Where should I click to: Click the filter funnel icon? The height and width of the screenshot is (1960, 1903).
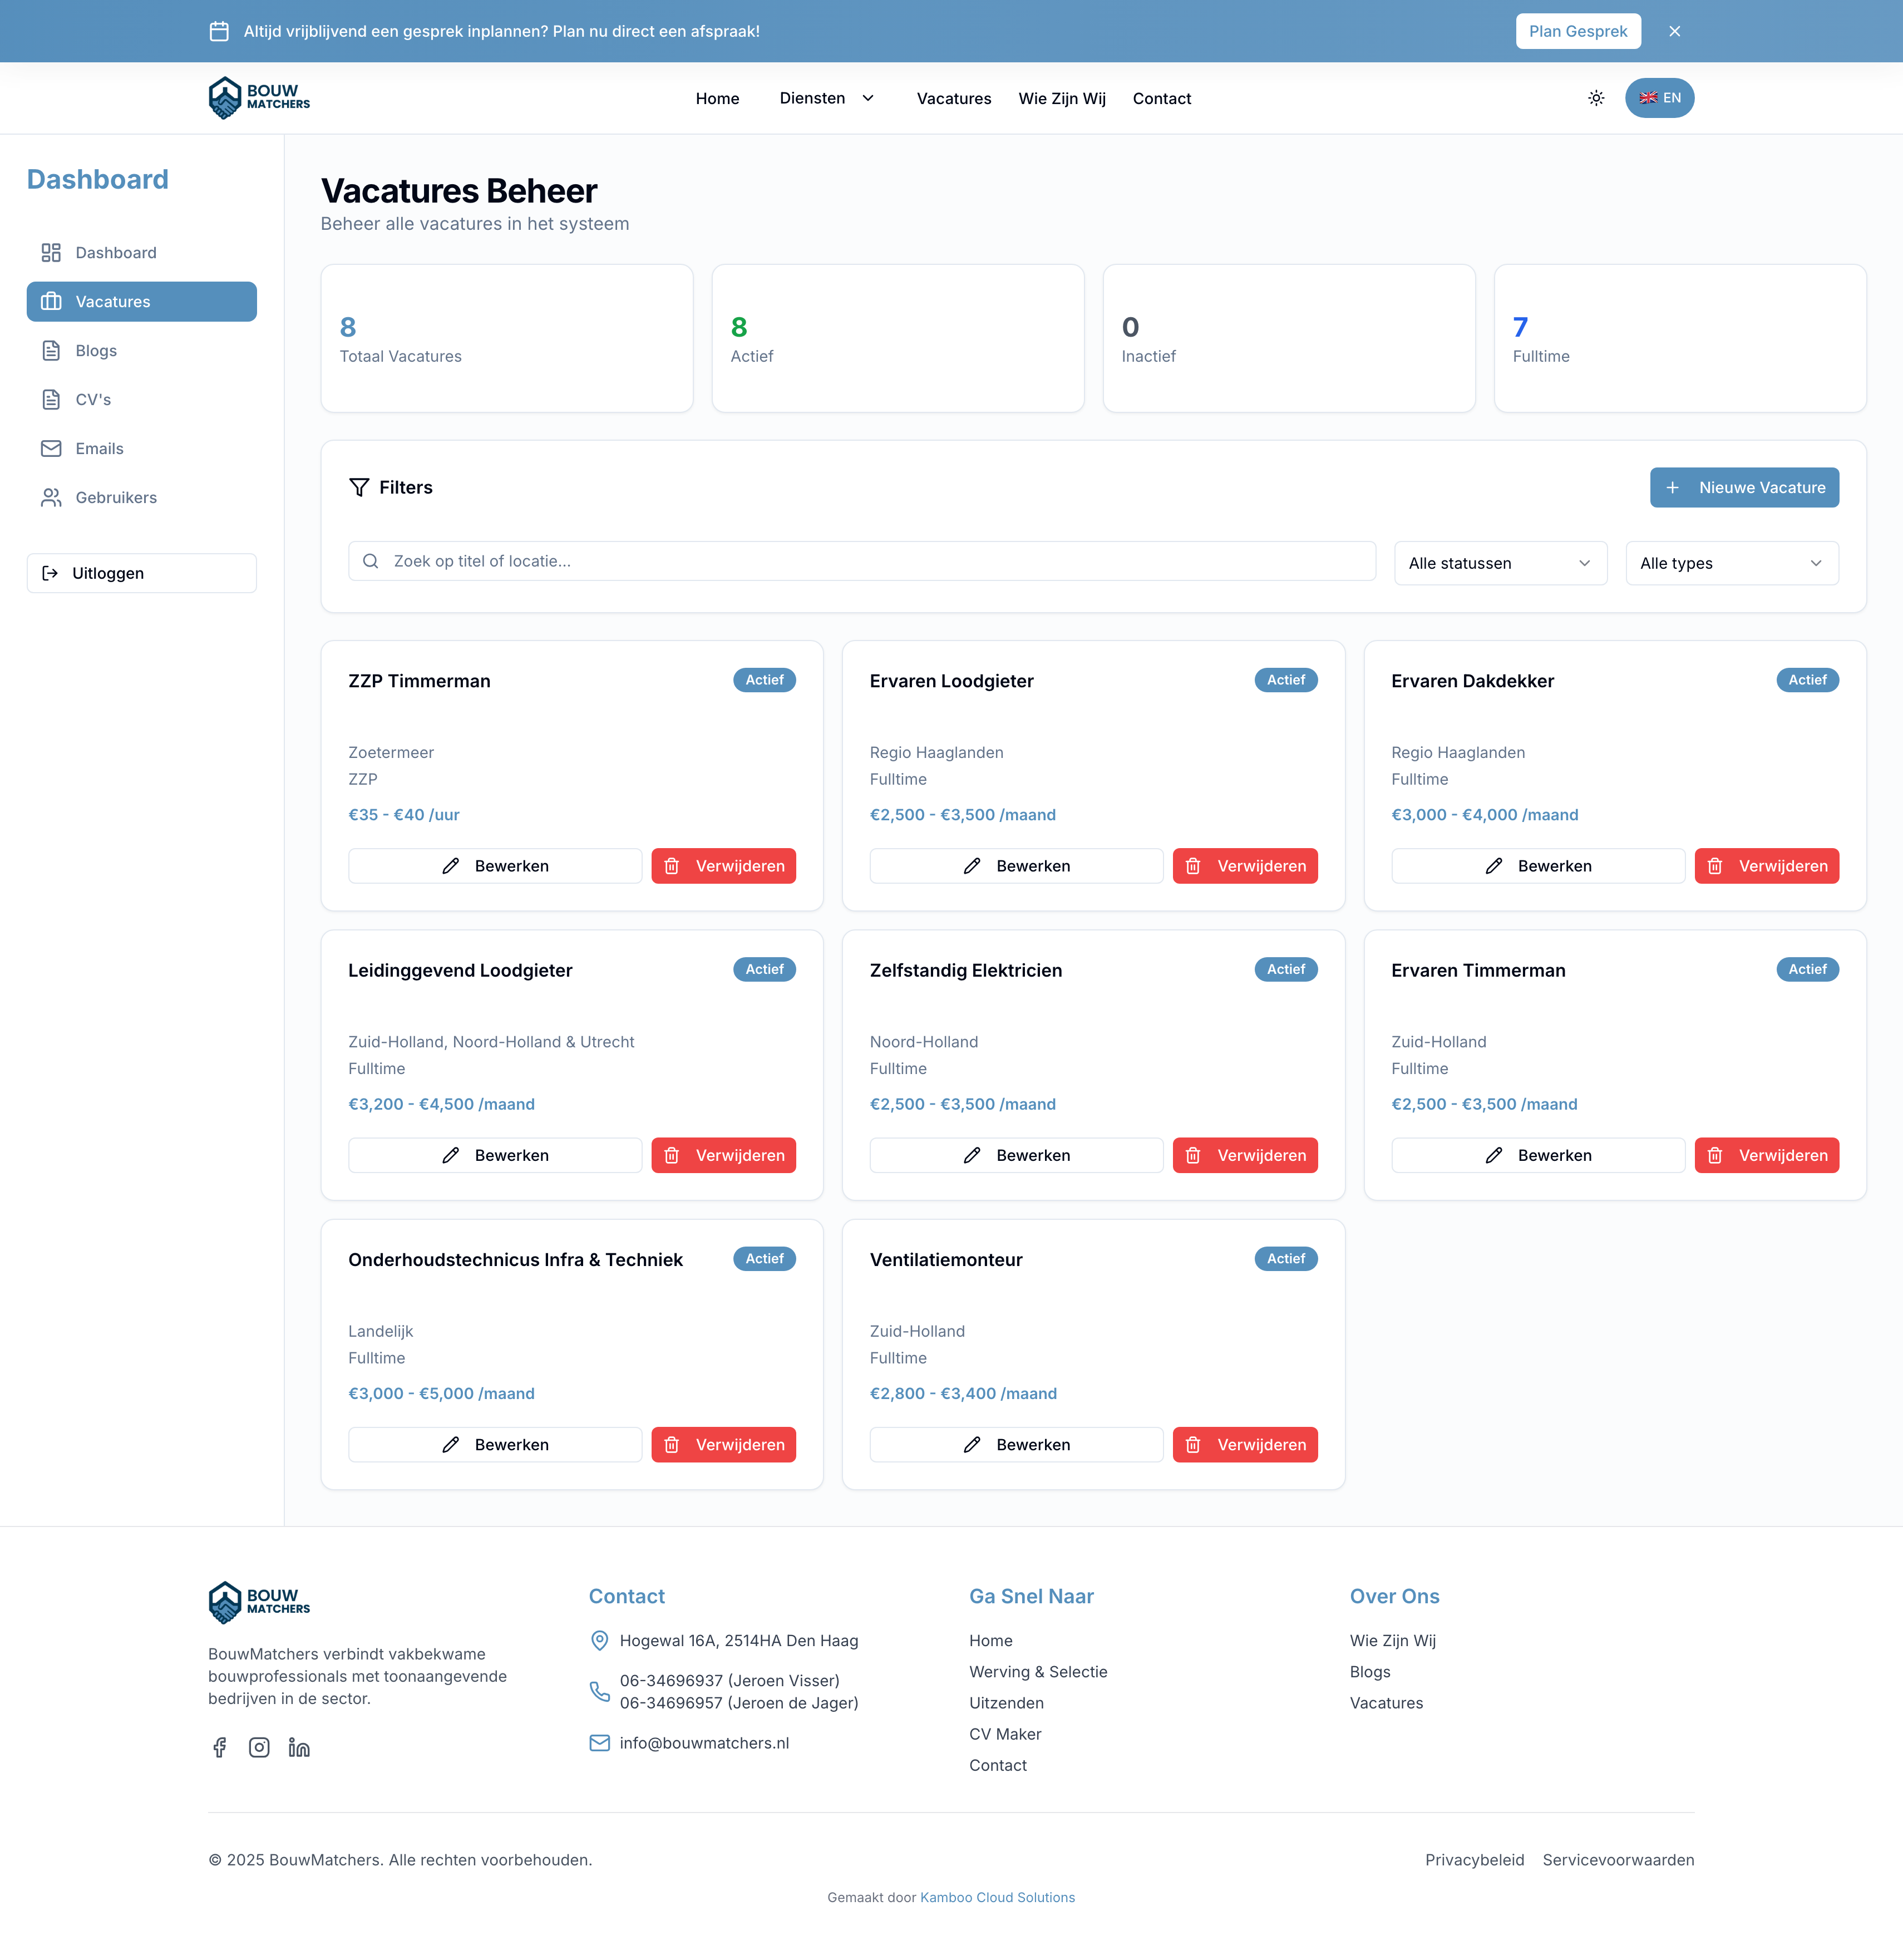tap(359, 487)
